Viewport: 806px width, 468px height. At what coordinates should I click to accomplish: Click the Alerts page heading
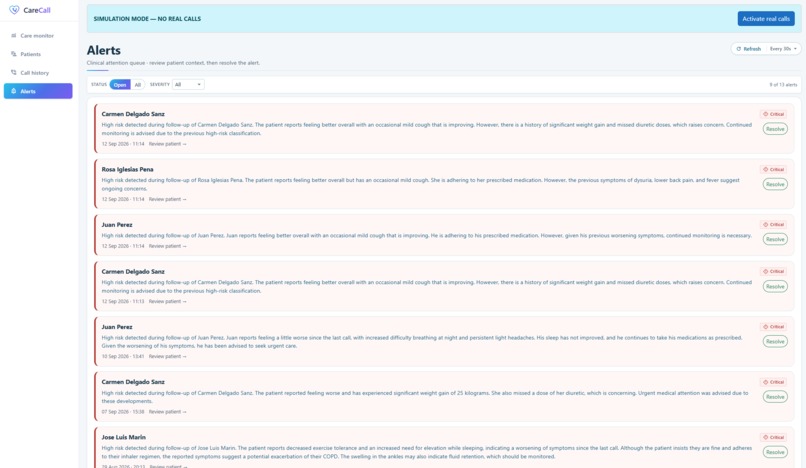click(104, 50)
